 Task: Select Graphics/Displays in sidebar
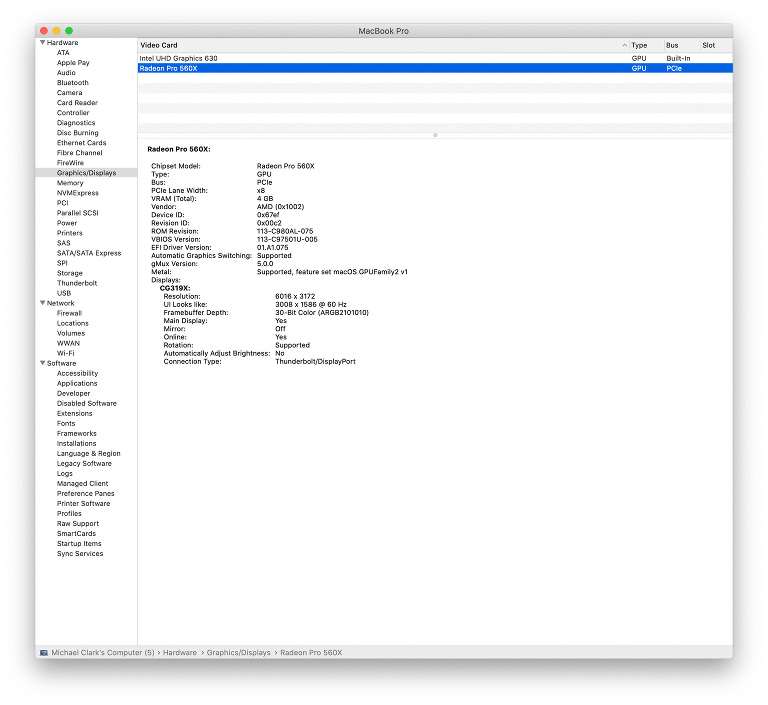(x=86, y=173)
